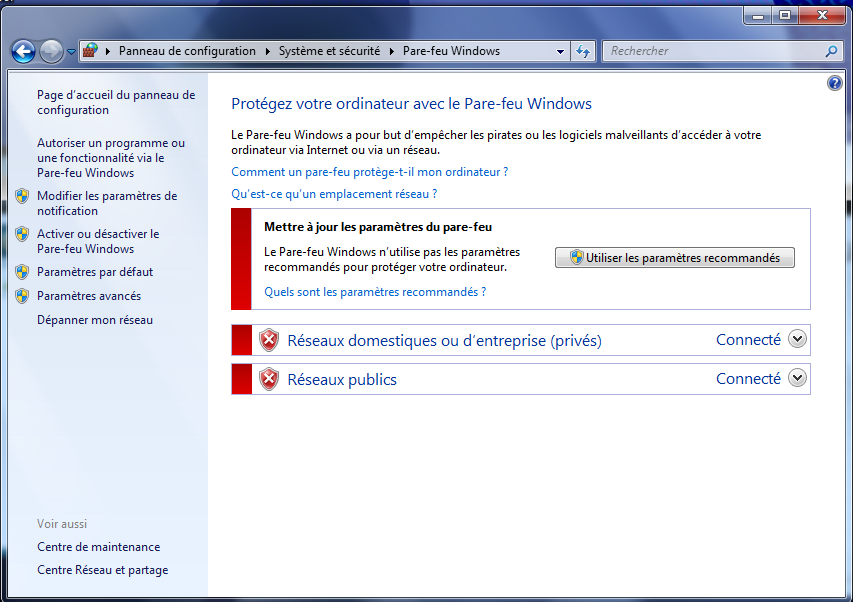Minimize the firewall window
853x602 pixels.
(x=758, y=15)
